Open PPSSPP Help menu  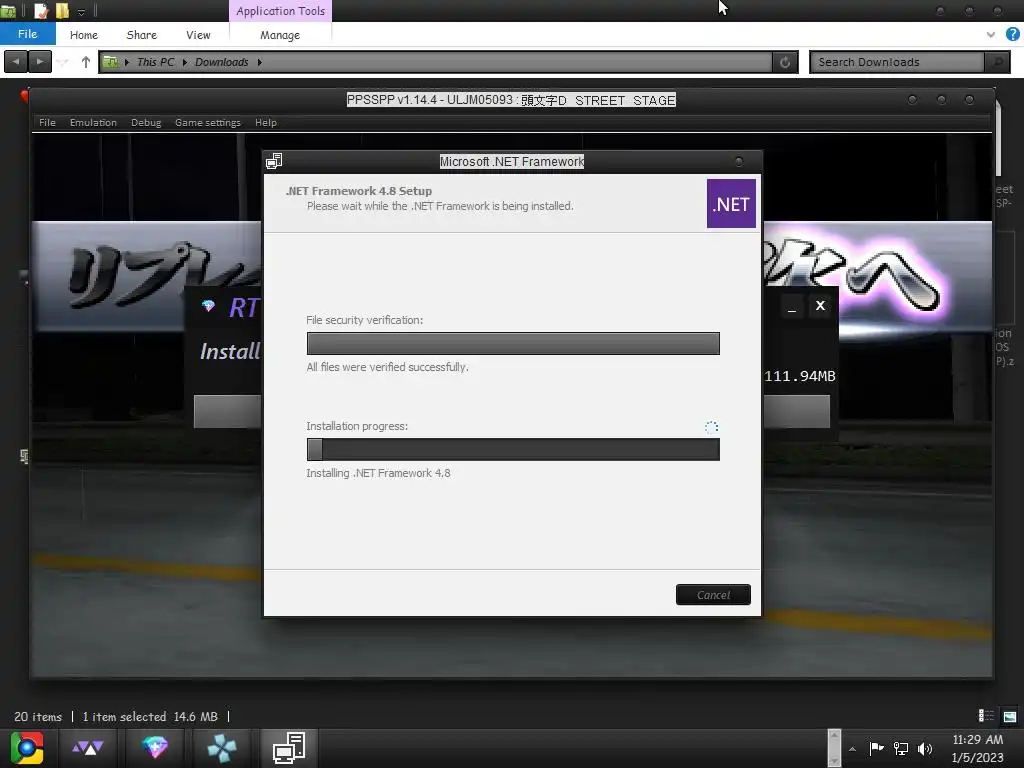[266, 122]
